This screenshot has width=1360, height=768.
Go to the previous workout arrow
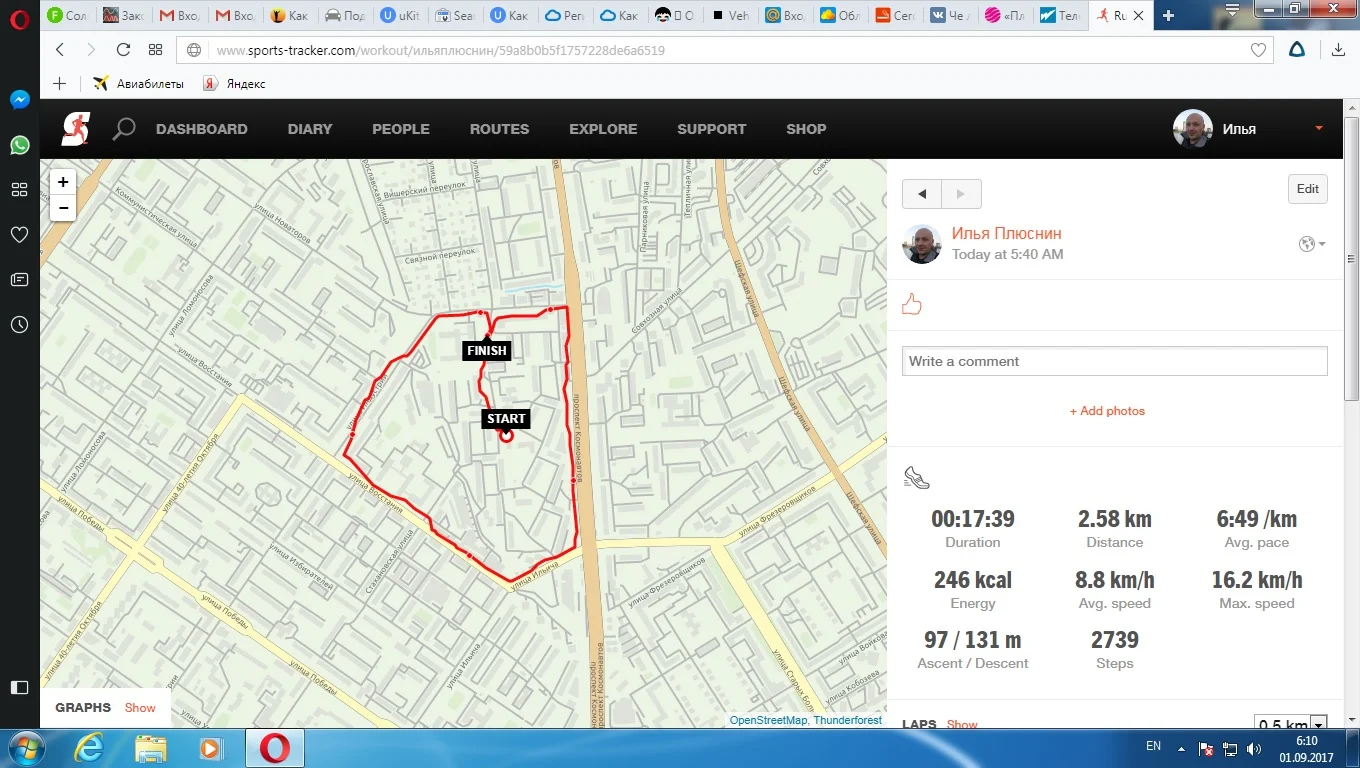[922, 194]
